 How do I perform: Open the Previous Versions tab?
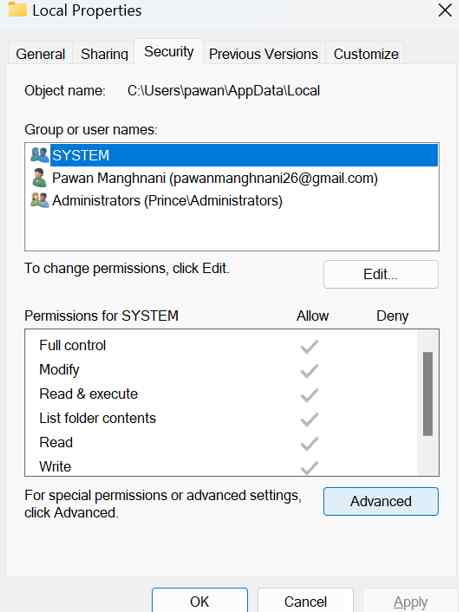263,54
